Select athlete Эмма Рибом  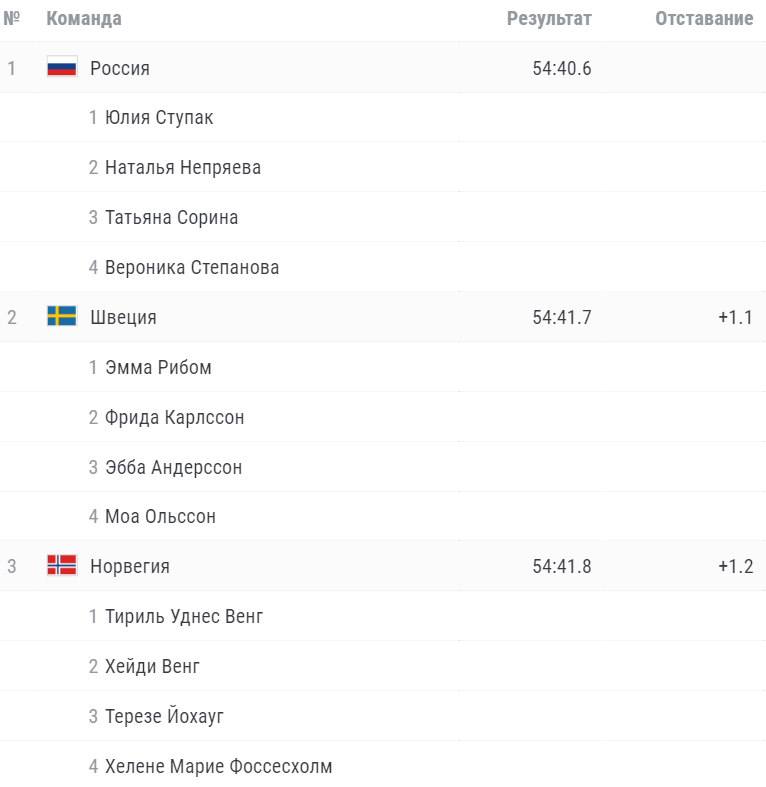pos(158,367)
